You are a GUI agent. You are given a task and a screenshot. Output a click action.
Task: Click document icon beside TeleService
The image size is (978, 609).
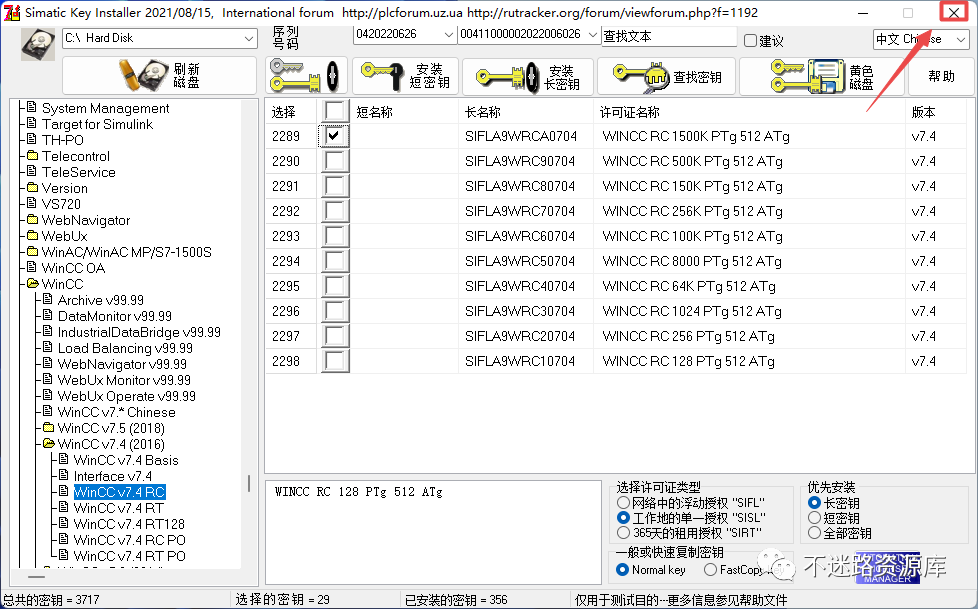coord(32,171)
